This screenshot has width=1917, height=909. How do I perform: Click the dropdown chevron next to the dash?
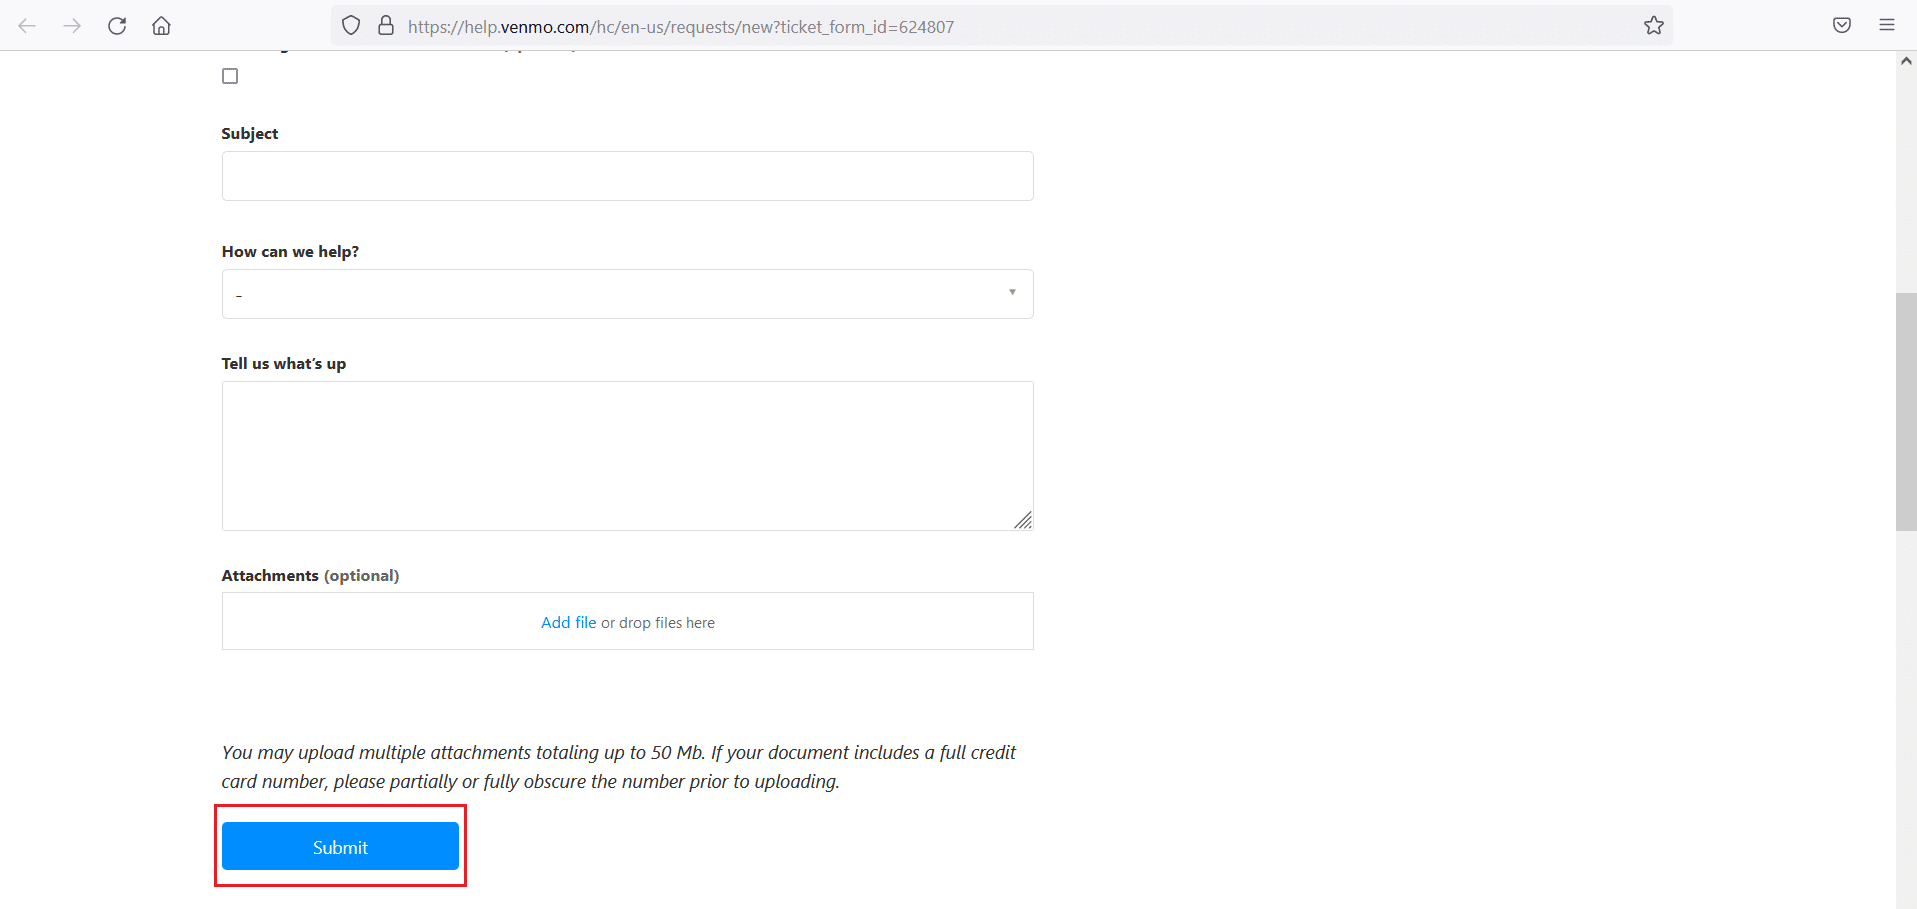click(x=1012, y=293)
